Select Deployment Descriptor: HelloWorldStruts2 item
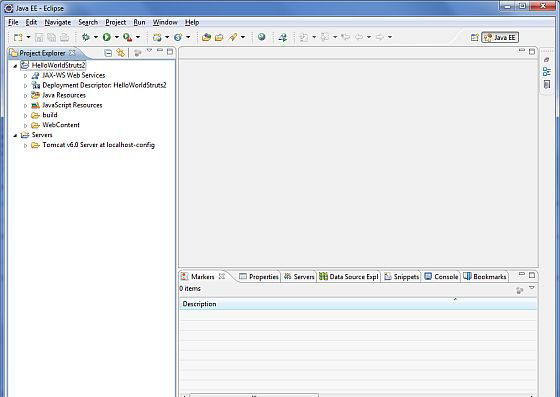This screenshot has width=560, height=397. click(x=104, y=85)
